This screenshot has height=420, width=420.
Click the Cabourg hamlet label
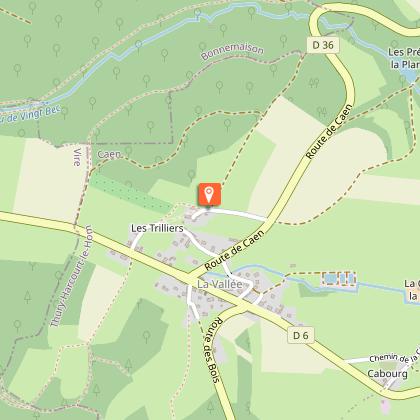pyautogui.click(x=387, y=374)
